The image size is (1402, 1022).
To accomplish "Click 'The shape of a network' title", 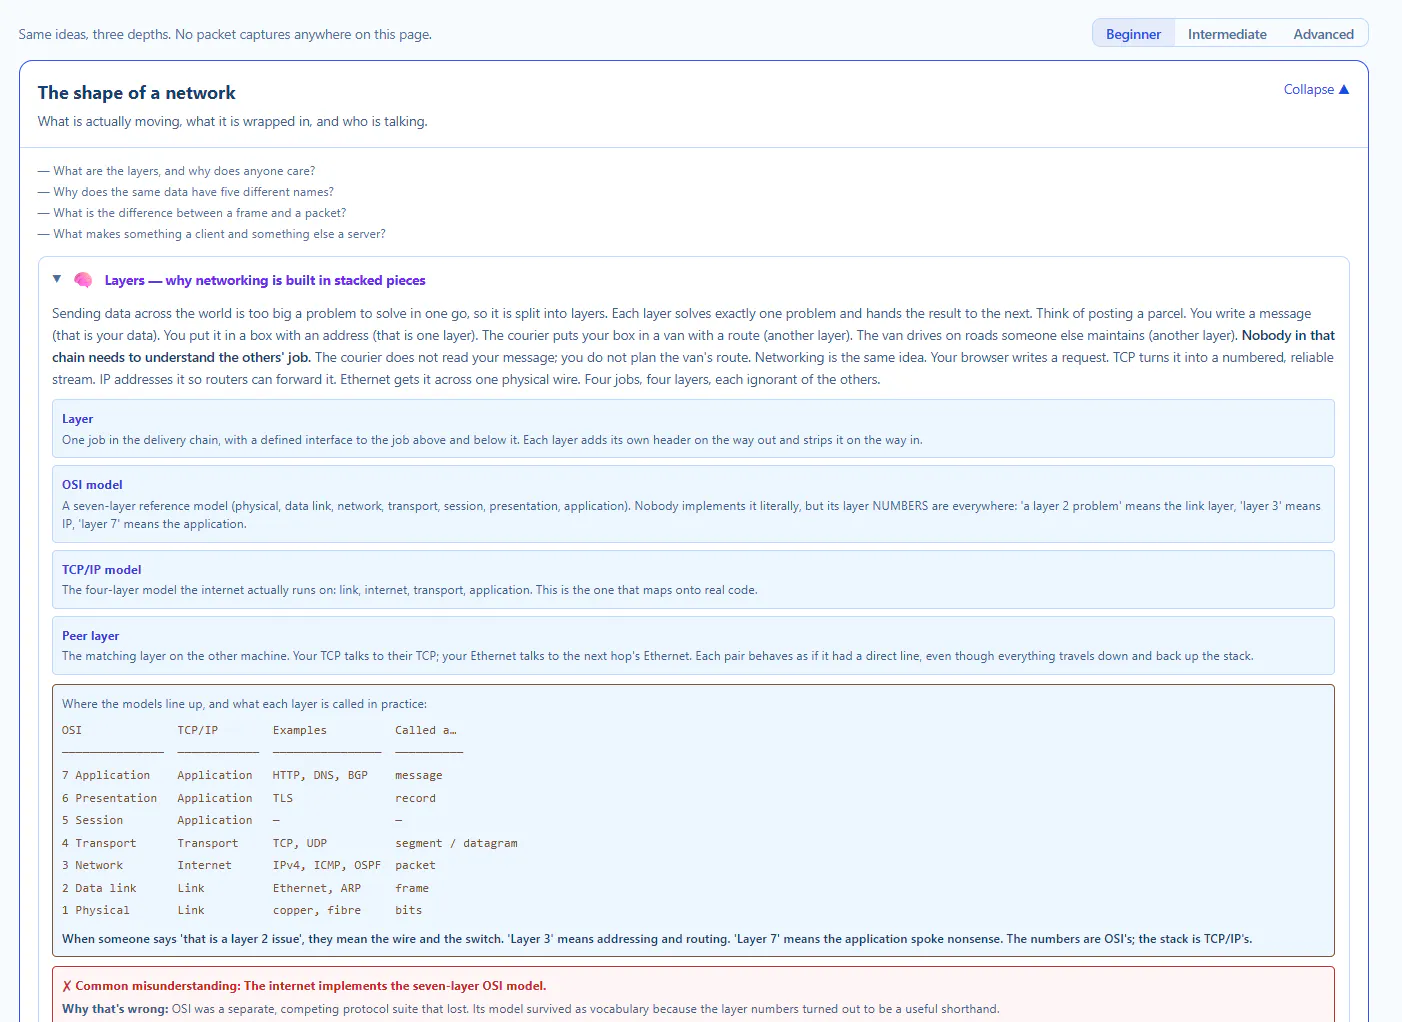I will point(137,93).
